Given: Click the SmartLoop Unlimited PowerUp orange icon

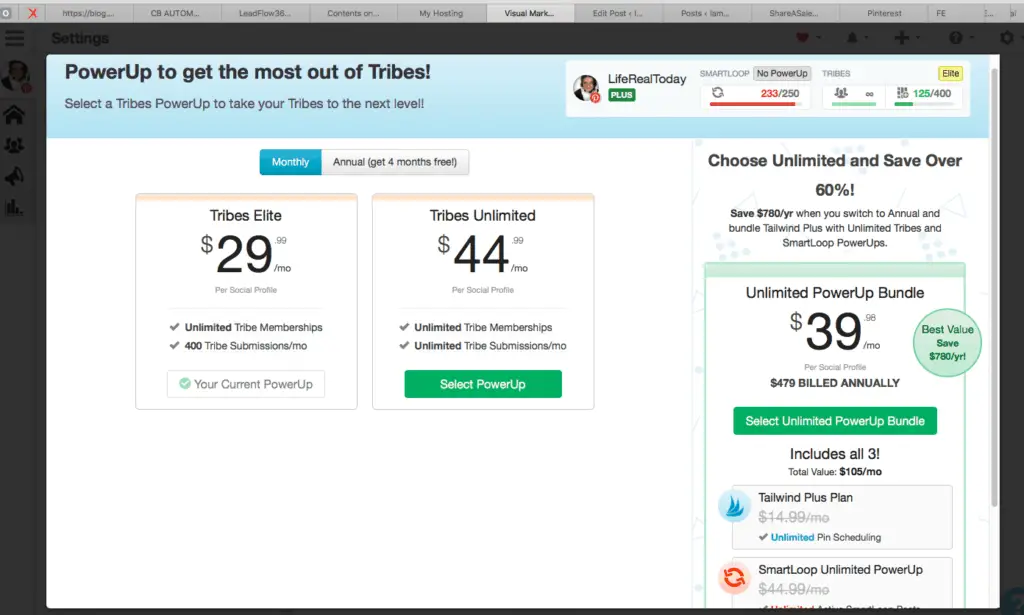Looking at the screenshot, I should coord(735,578).
